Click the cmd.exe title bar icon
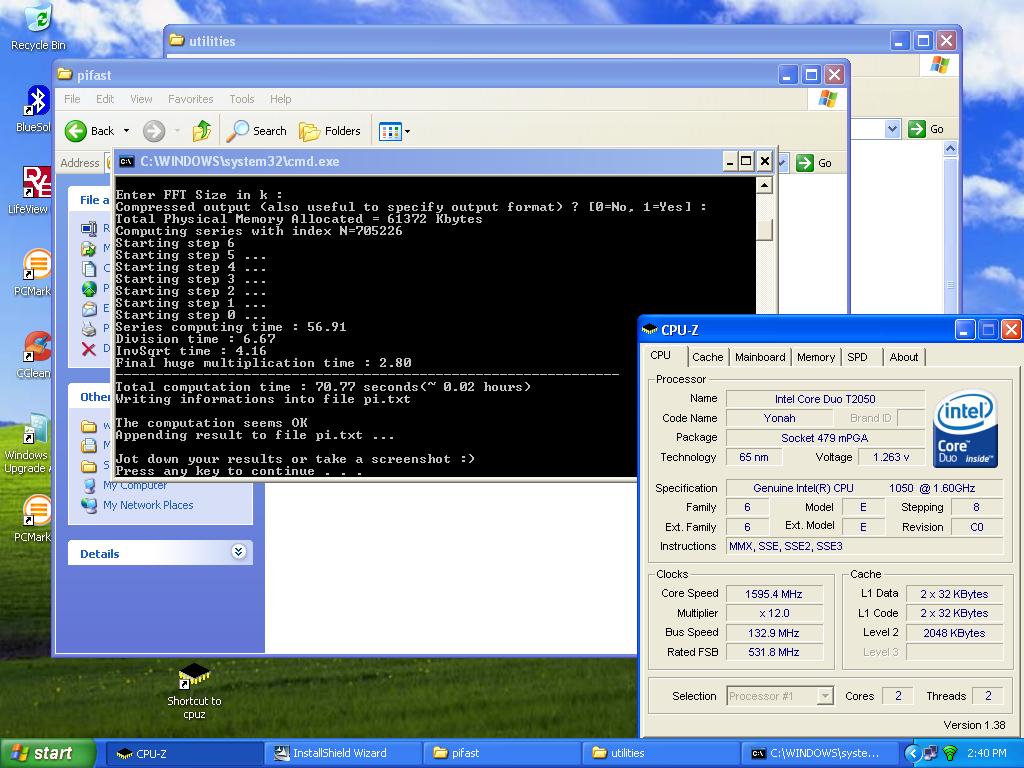Image resolution: width=1024 pixels, height=768 pixels. [x=127, y=161]
